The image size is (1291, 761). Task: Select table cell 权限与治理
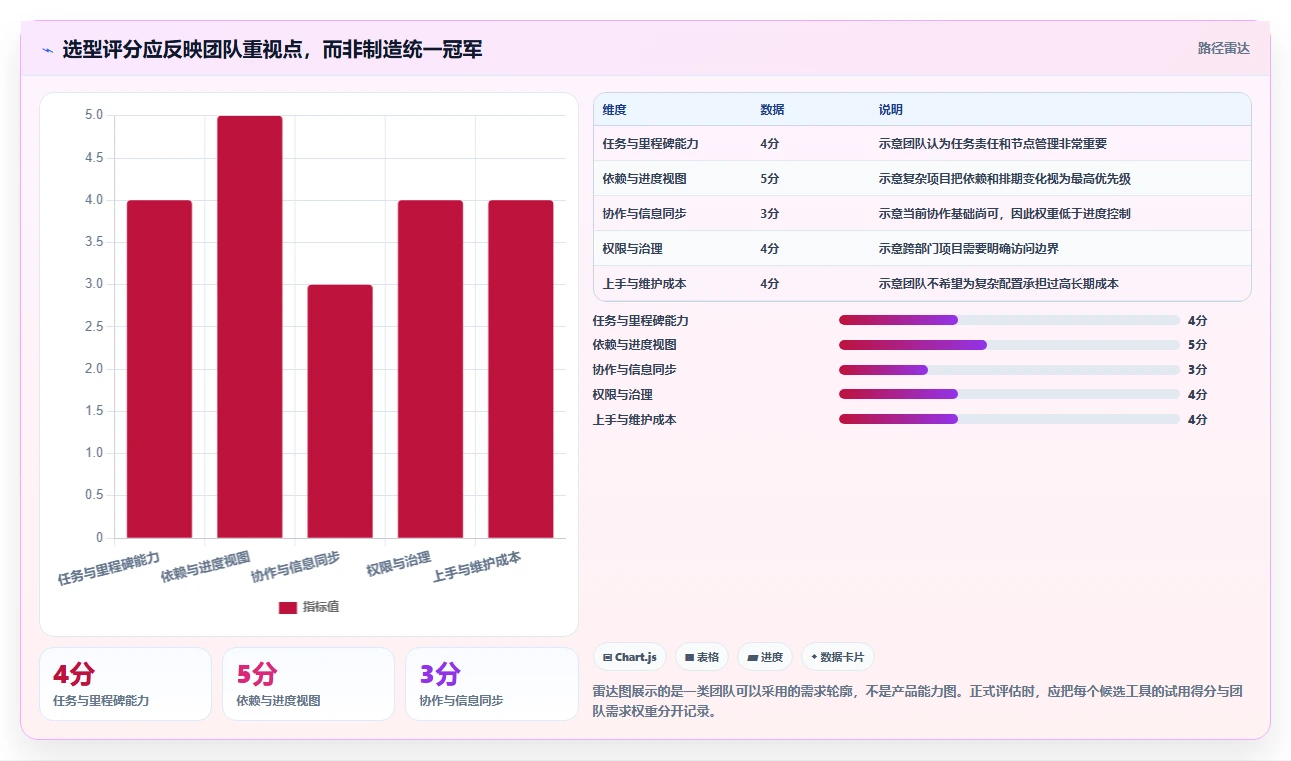(x=633, y=249)
